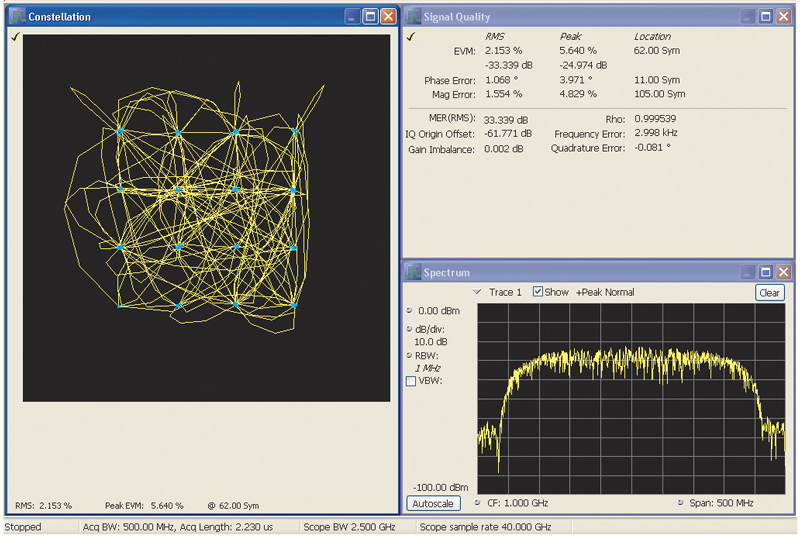
Task: Maximize the Constellation window
Action: (x=370, y=17)
